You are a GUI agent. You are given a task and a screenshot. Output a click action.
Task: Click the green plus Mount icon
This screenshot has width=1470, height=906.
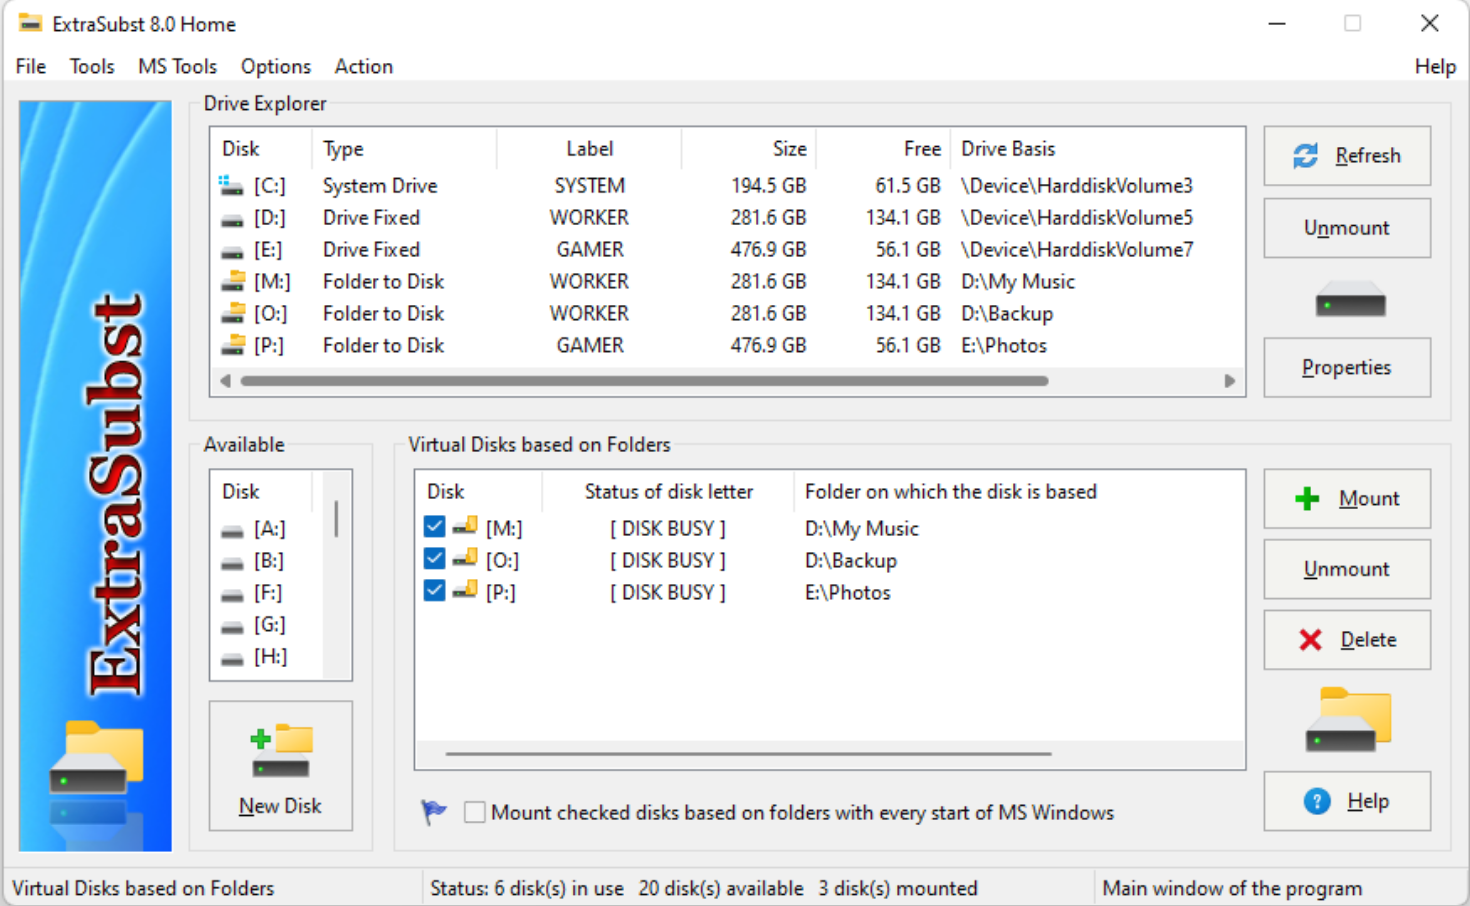[1307, 497]
